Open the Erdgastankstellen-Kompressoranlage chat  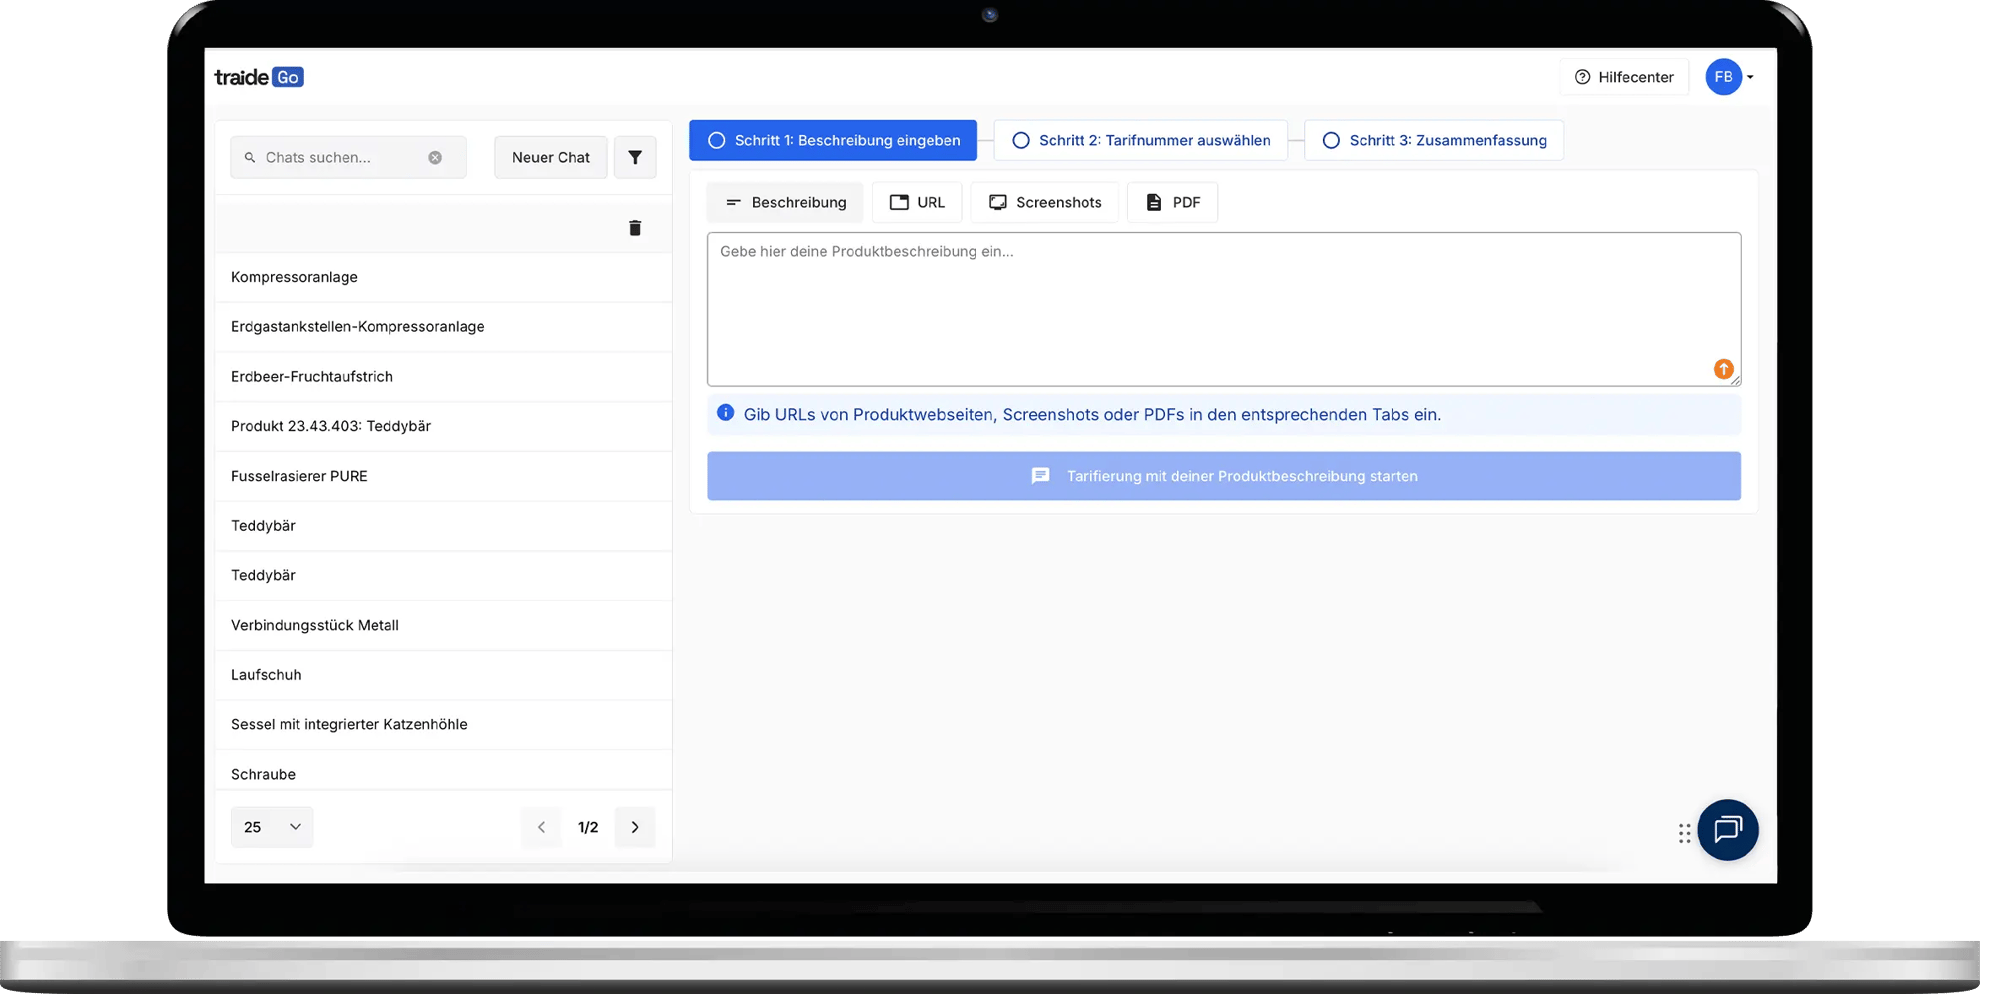tap(443, 327)
